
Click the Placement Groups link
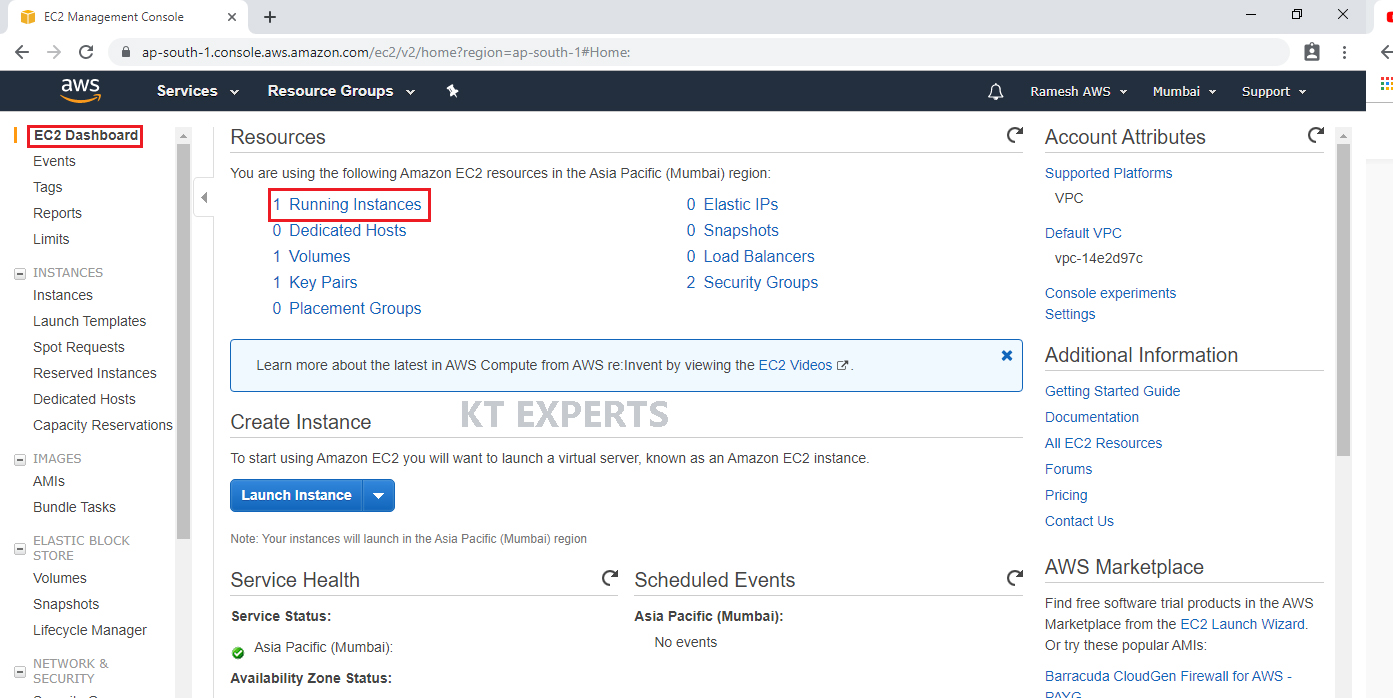click(355, 308)
